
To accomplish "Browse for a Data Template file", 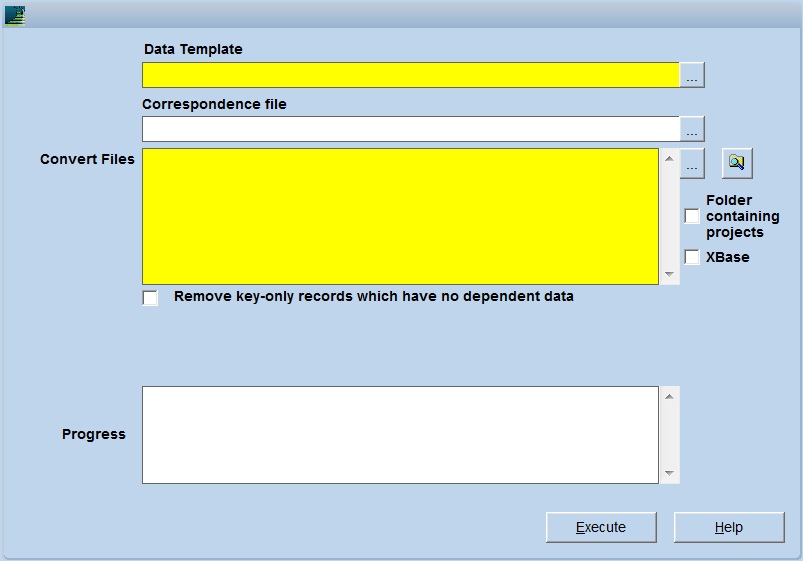I will (x=692, y=75).
